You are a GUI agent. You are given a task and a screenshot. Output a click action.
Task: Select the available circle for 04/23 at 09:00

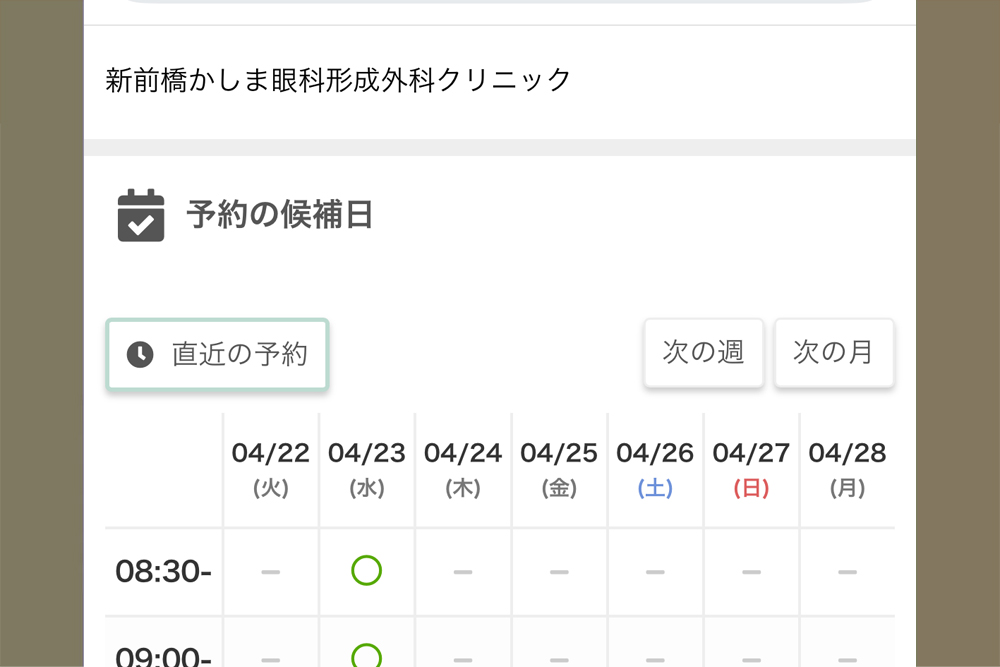[367, 656]
